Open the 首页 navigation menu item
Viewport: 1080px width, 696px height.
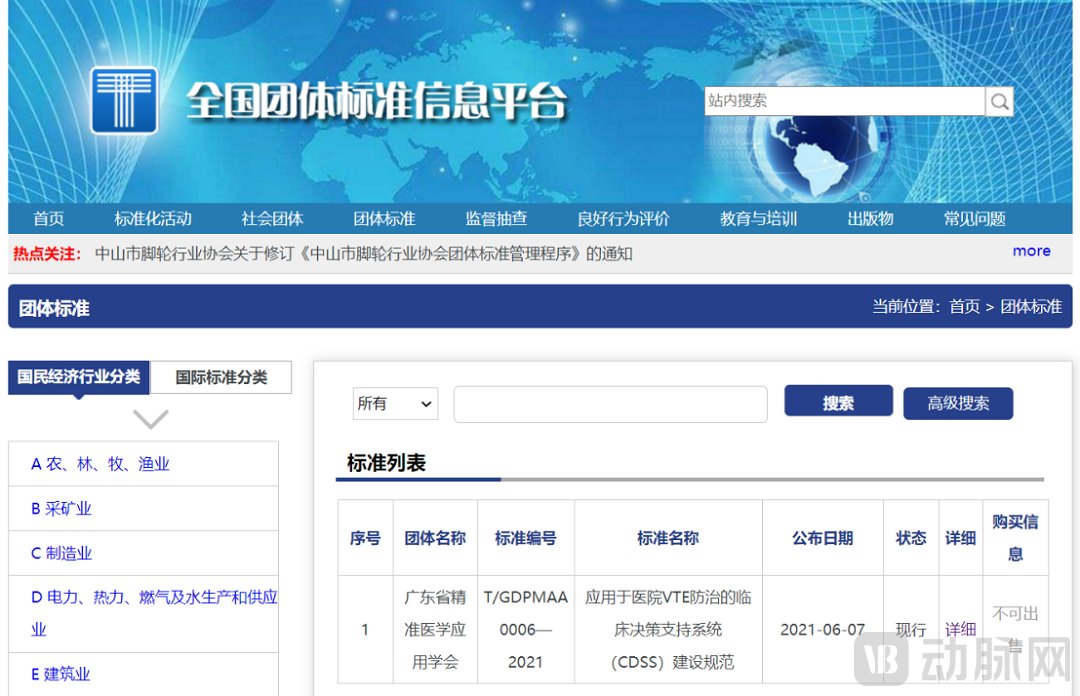[48, 219]
